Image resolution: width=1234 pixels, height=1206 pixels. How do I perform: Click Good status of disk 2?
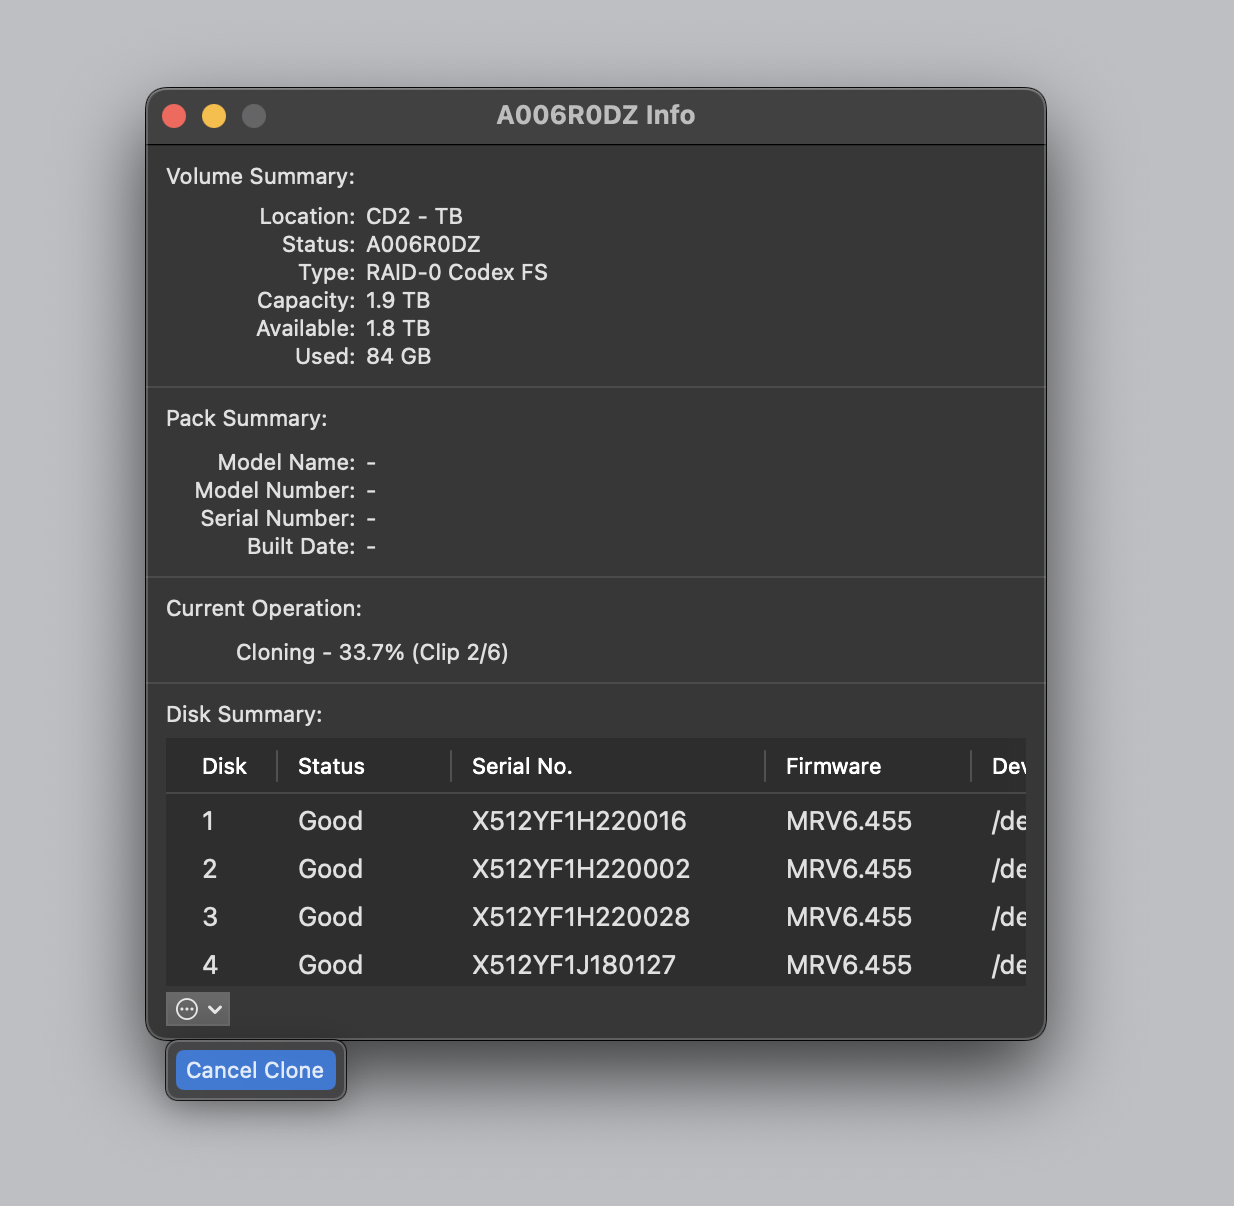coord(330,869)
